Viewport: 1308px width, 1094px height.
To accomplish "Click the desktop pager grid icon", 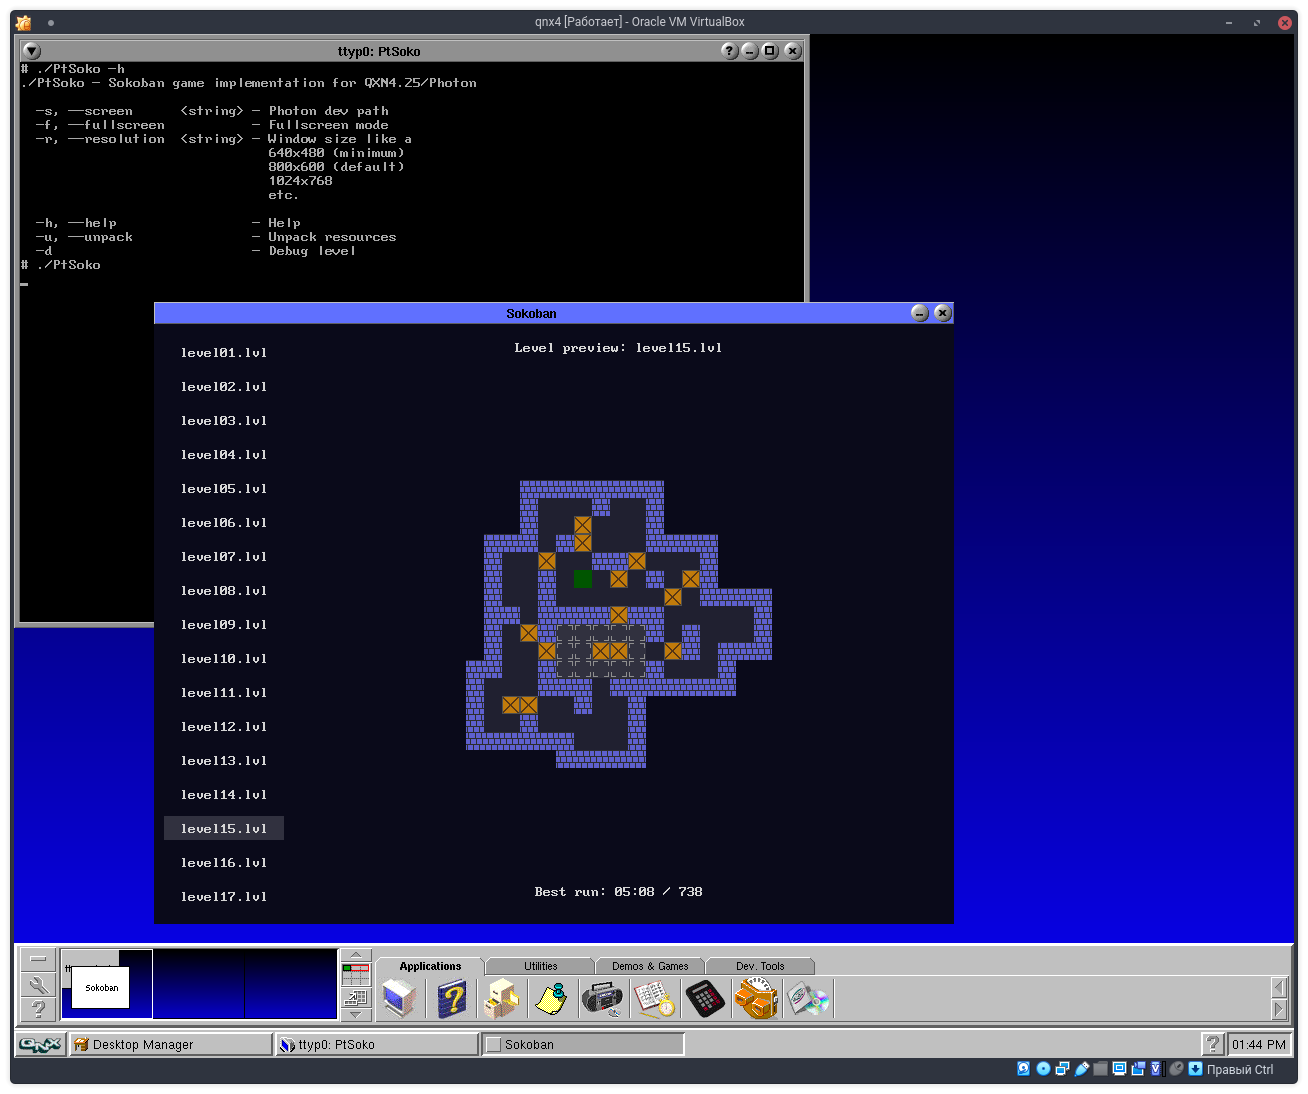I will pyautogui.click(x=356, y=973).
